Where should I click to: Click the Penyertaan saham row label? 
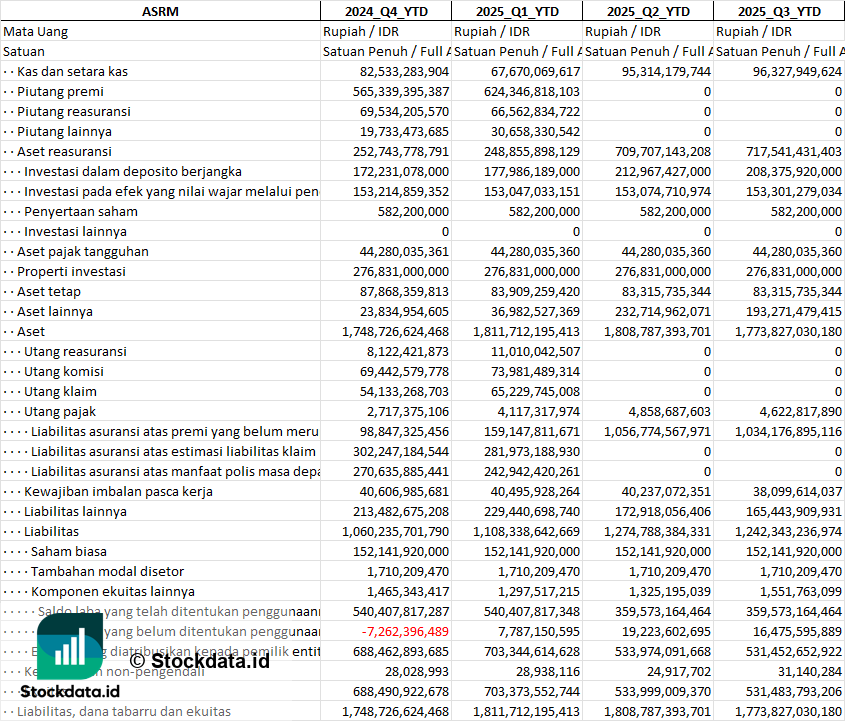pos(81,211)
